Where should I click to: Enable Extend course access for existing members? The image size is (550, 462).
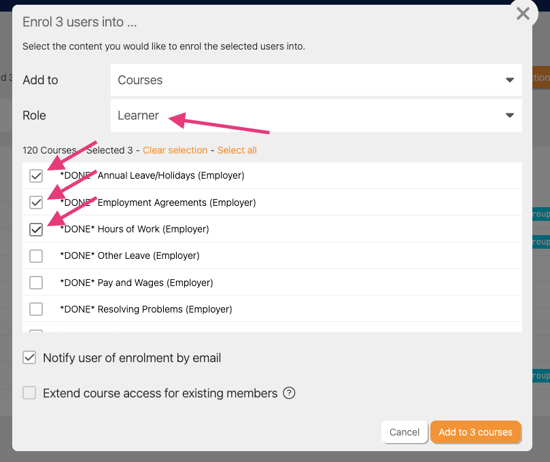29,393
